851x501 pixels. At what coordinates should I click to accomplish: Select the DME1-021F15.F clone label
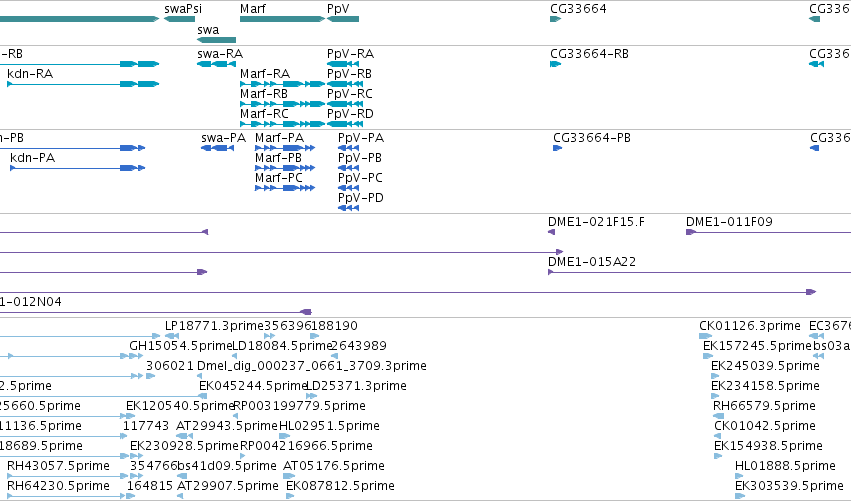click(596, 222)
